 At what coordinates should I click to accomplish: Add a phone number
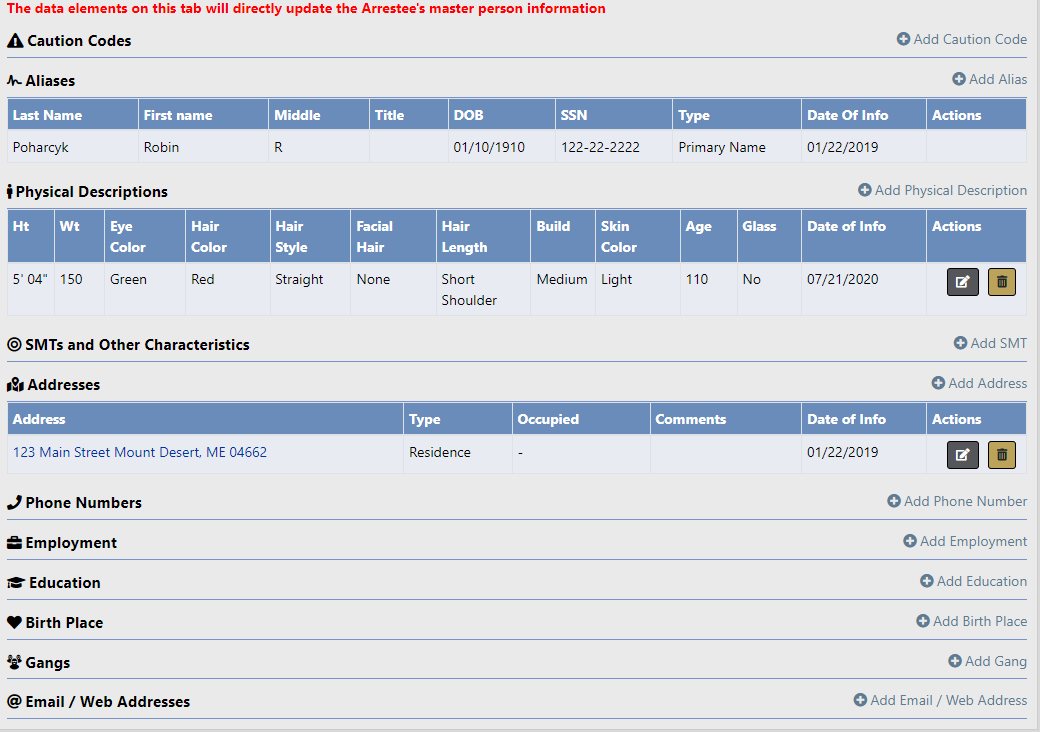point(957,501)
